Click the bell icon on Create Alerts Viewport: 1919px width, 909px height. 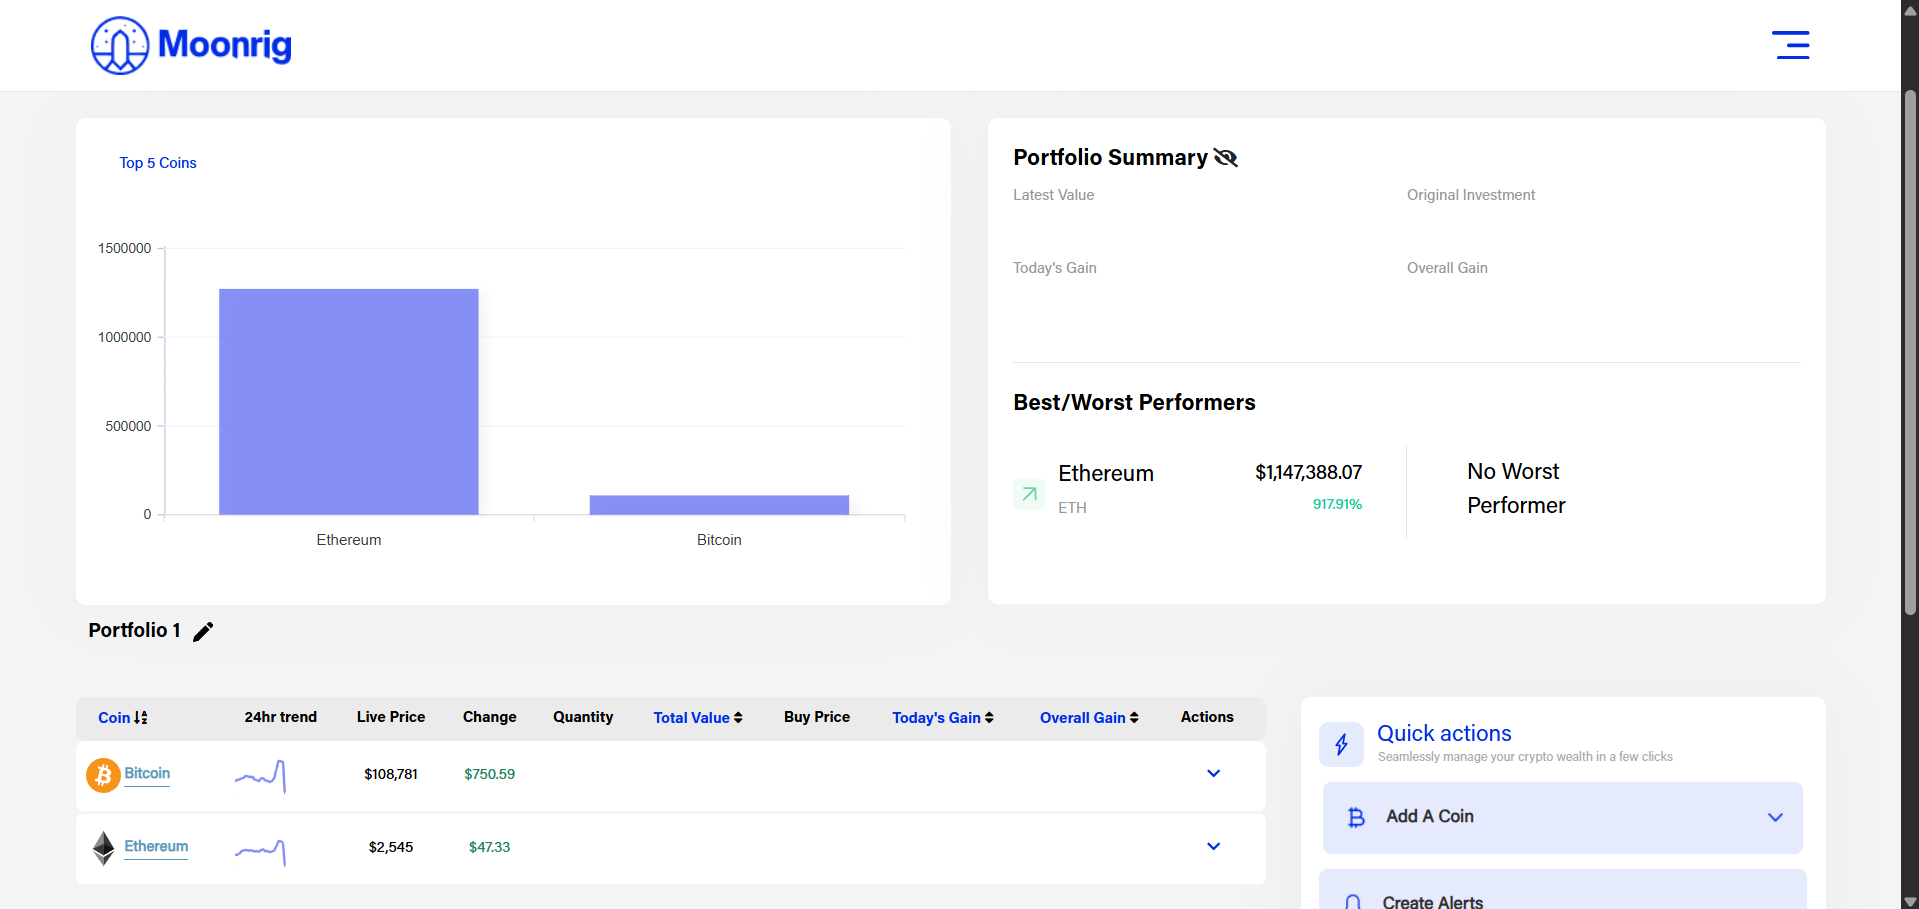pyautogui.click(x=1353, y=902)
